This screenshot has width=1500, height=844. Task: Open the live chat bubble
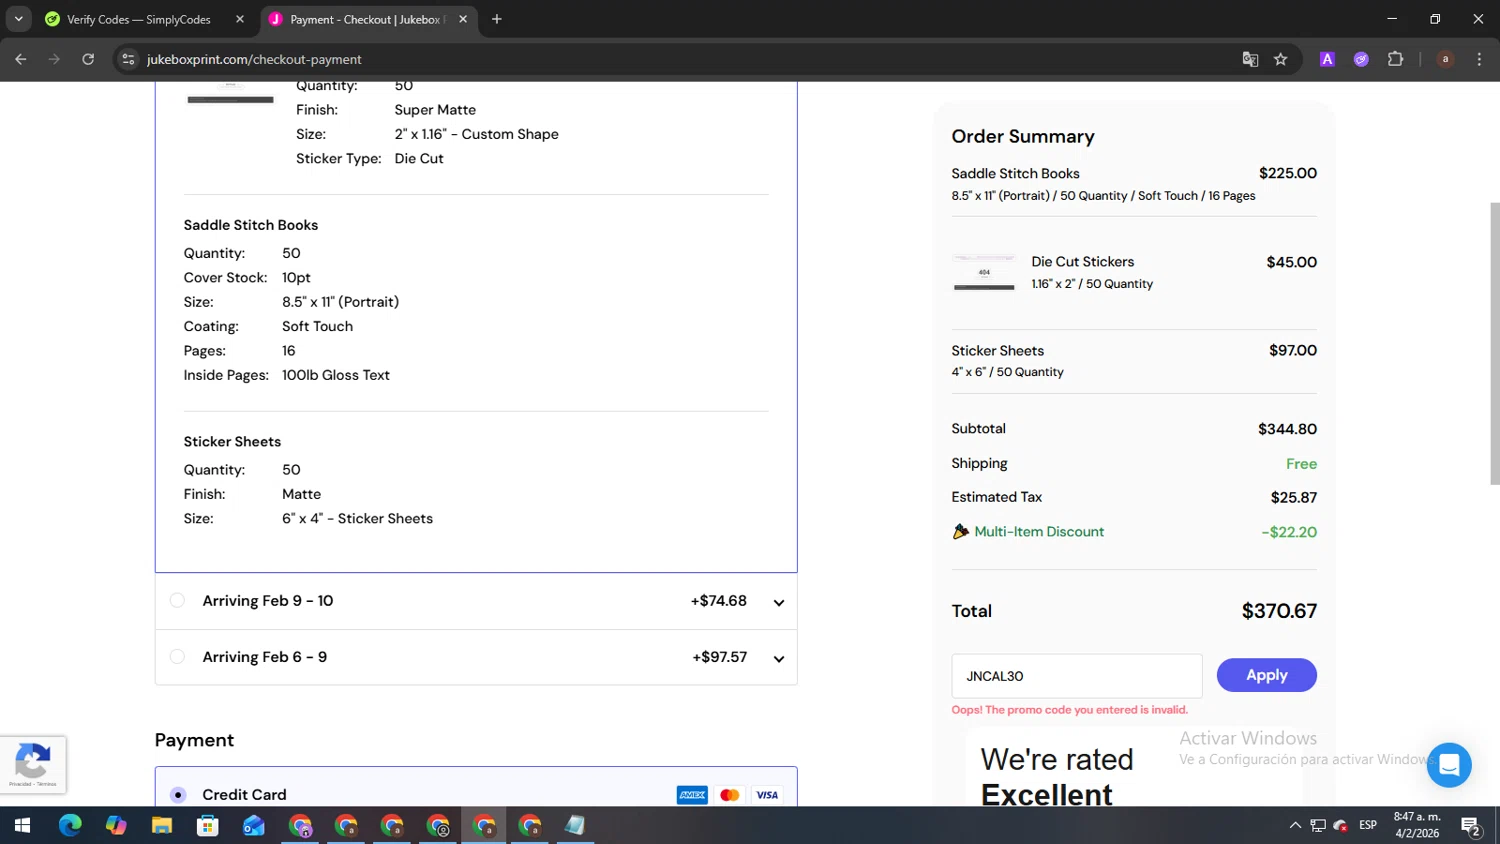pyautogui.click(x=1449, y=765)
